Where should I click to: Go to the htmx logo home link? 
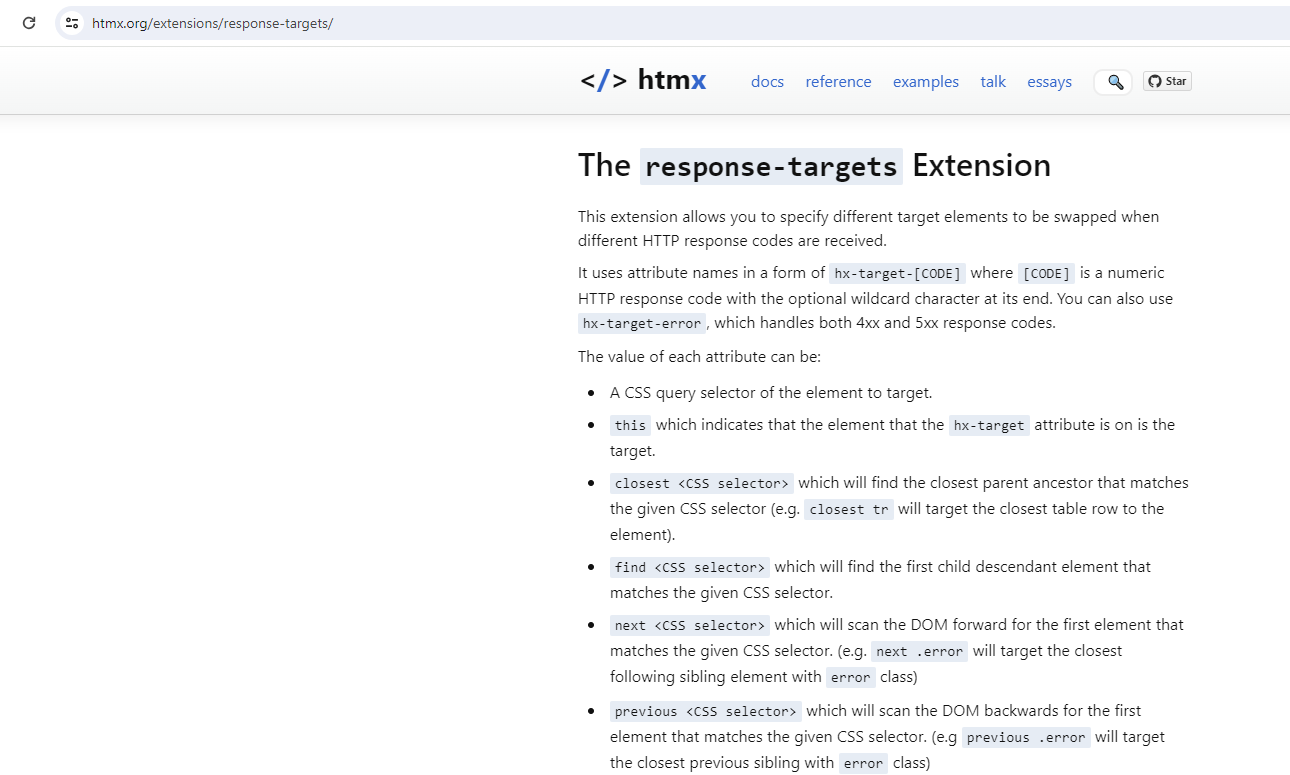[x=643, y=81]
